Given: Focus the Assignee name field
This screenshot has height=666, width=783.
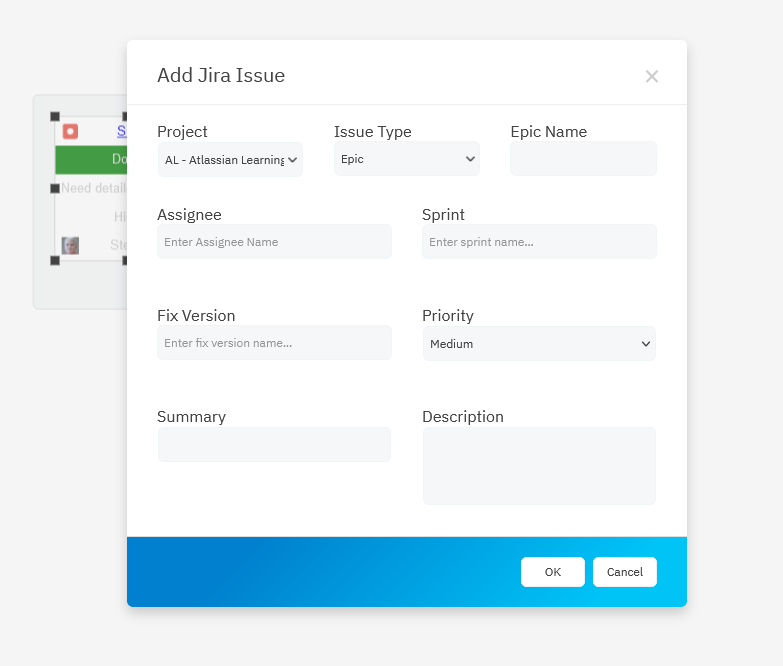Looking at the screenshot, I should [x=274, y=242].
